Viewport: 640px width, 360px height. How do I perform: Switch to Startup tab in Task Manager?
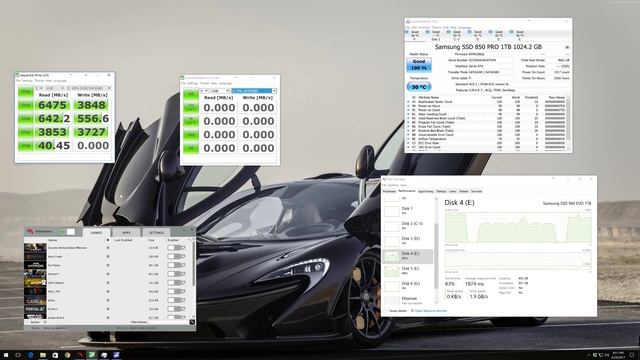441,191
